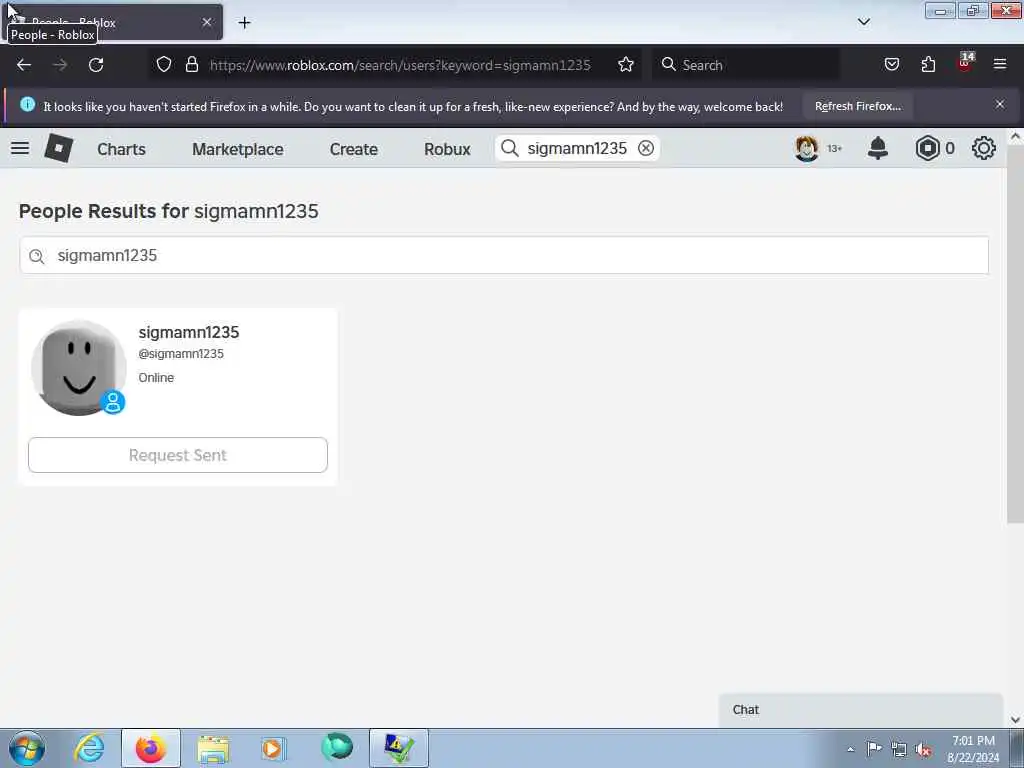Go to the Create page
This screenshot has width=1024, height=768.
click(353, 149)
